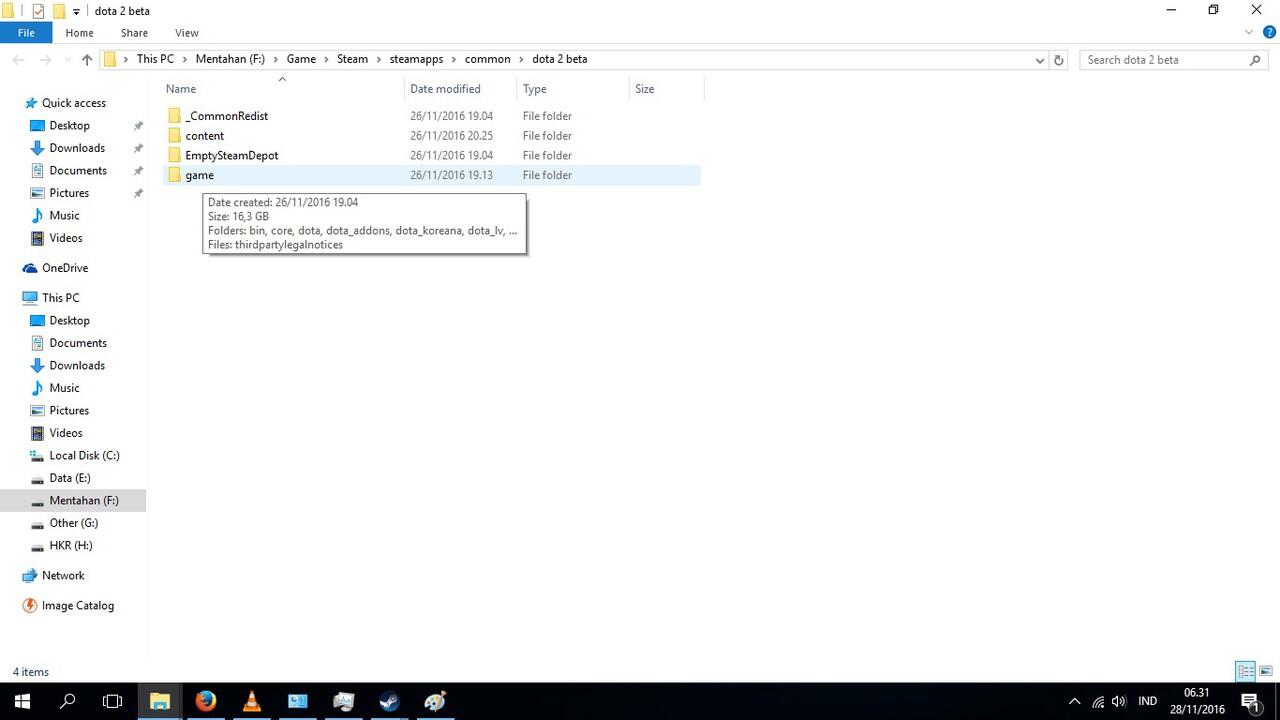Click the IND input language indicator
Screen dimensions: 1280x720
coord(1147,701)
